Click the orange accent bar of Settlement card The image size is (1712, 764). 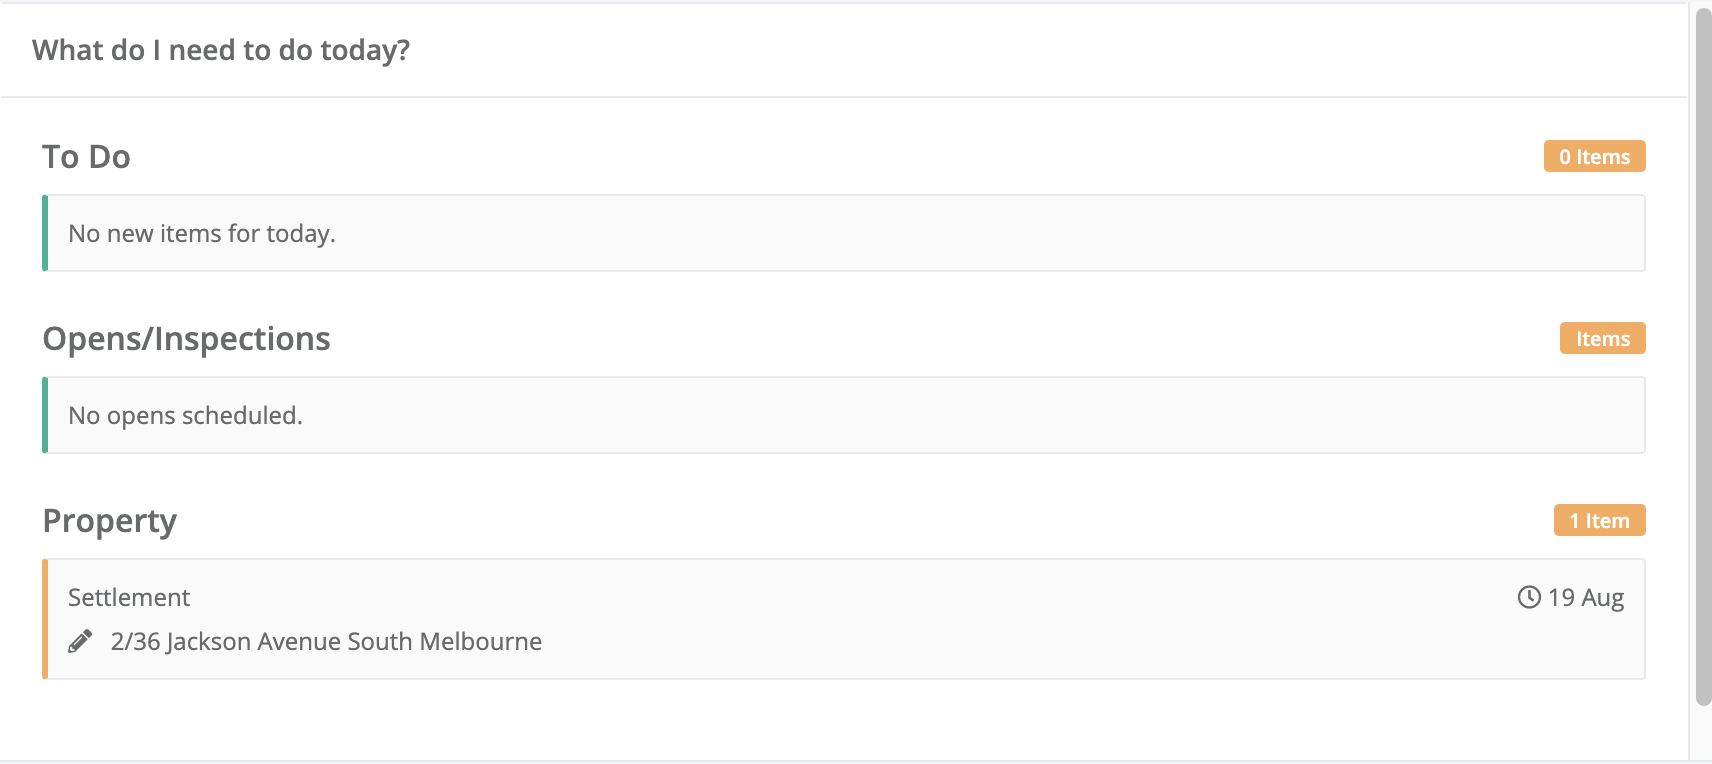pyautogui.click(x=45, y=619)
